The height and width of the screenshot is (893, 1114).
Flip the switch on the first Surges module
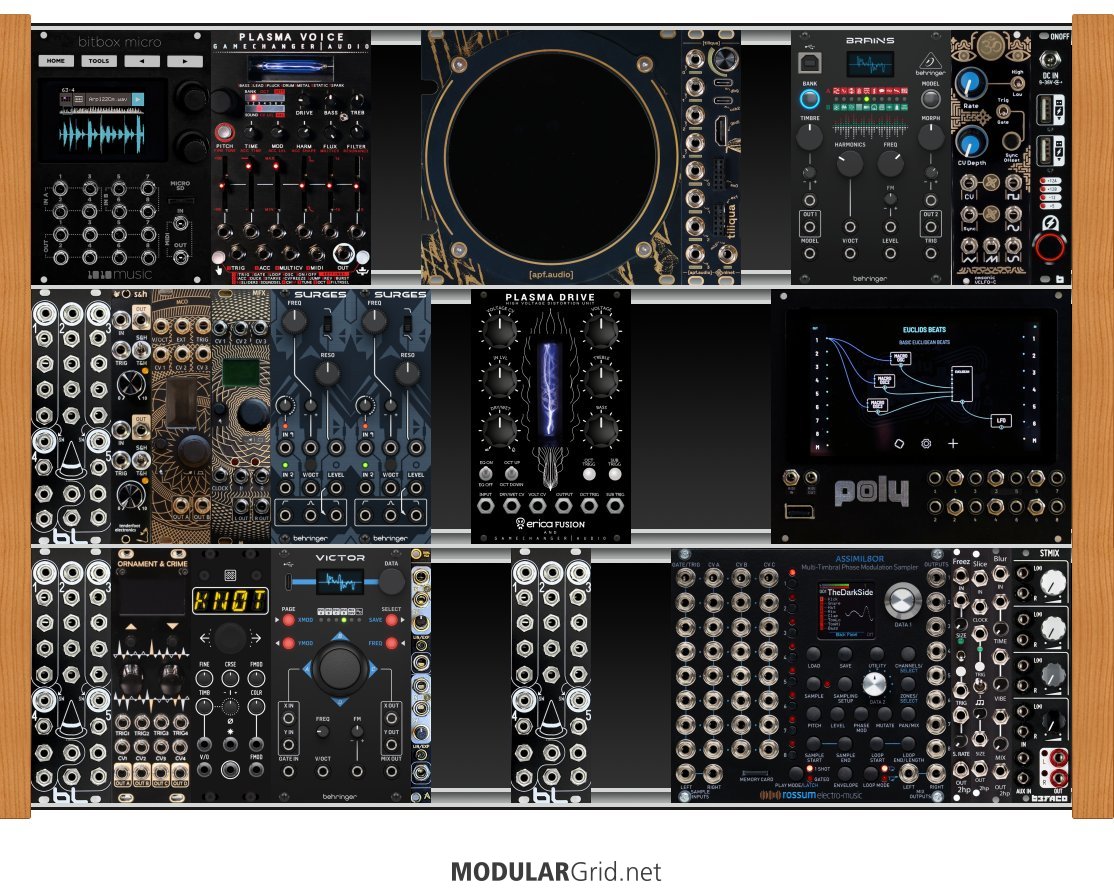(x=328, y=325)
